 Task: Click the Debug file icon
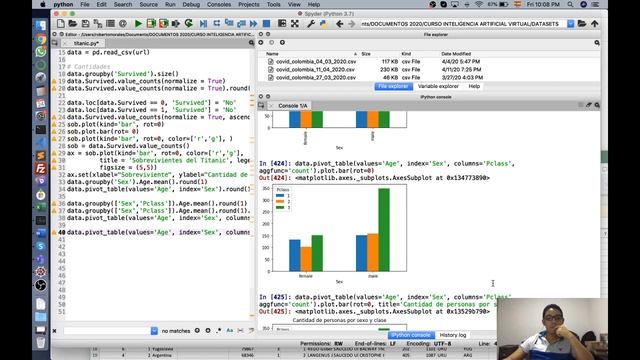click(203, 24)
